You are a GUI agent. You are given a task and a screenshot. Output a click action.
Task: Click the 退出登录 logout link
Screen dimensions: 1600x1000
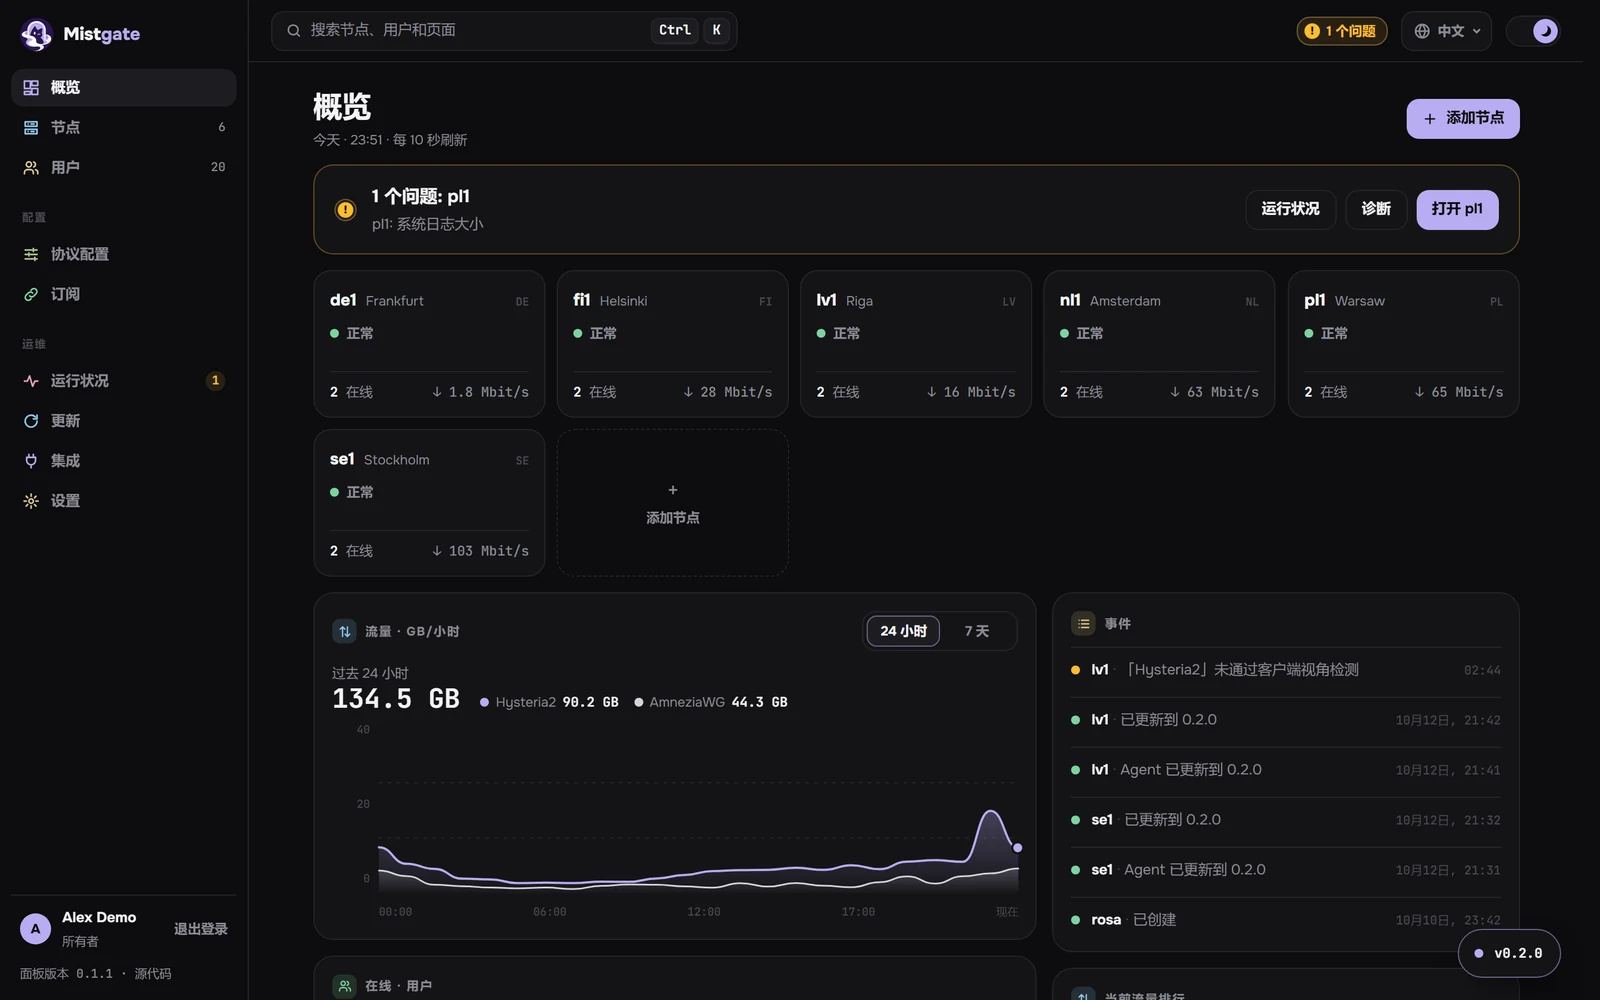tap(201, 929)
